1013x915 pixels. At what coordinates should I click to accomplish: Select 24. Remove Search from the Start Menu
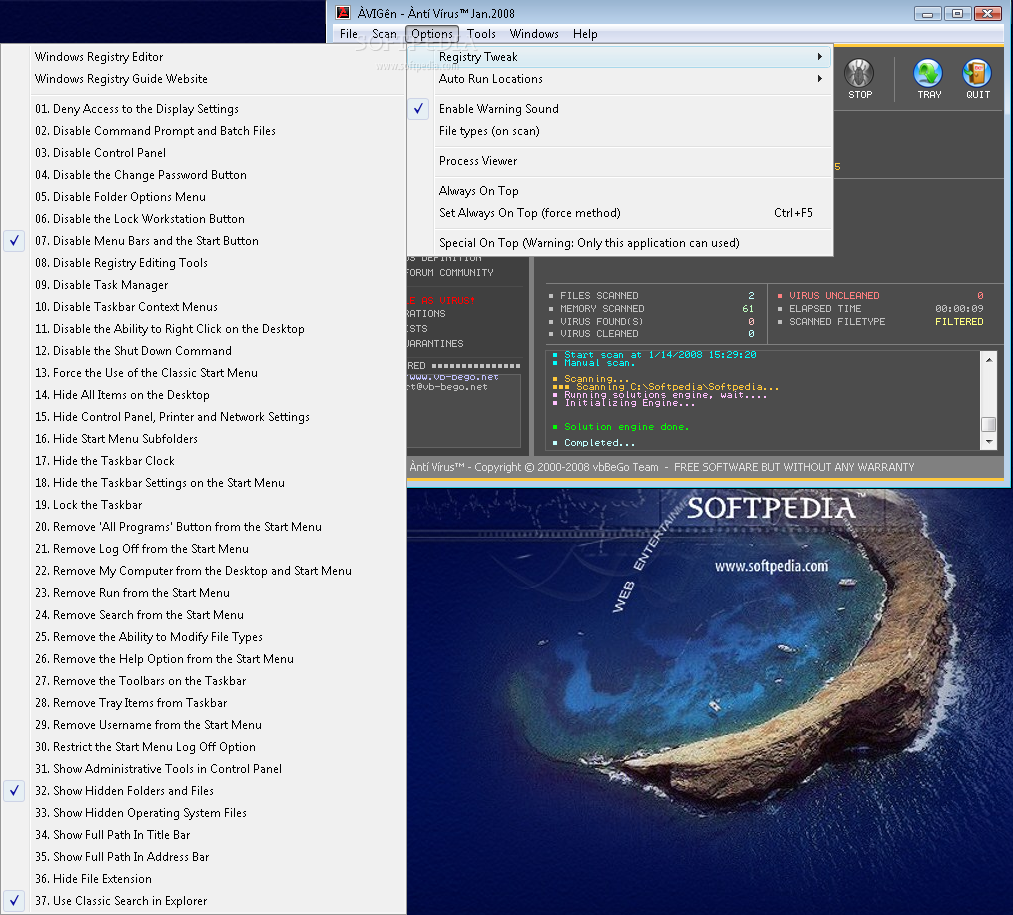coord(204,614)
